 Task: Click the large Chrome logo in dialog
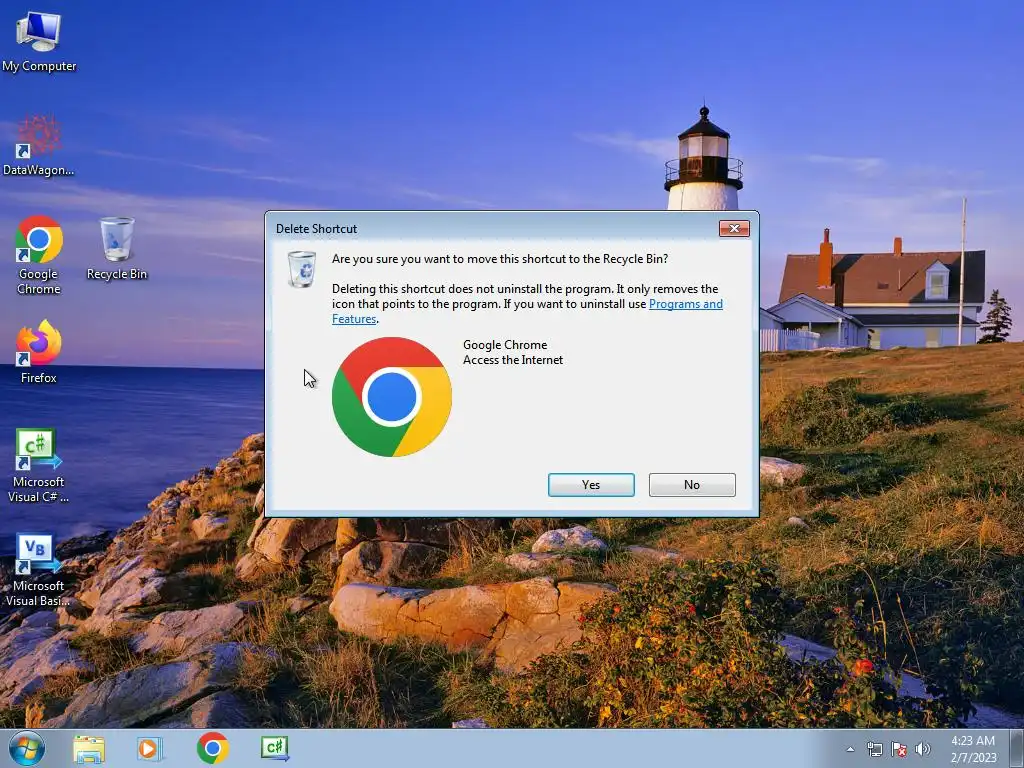point(392,397)
